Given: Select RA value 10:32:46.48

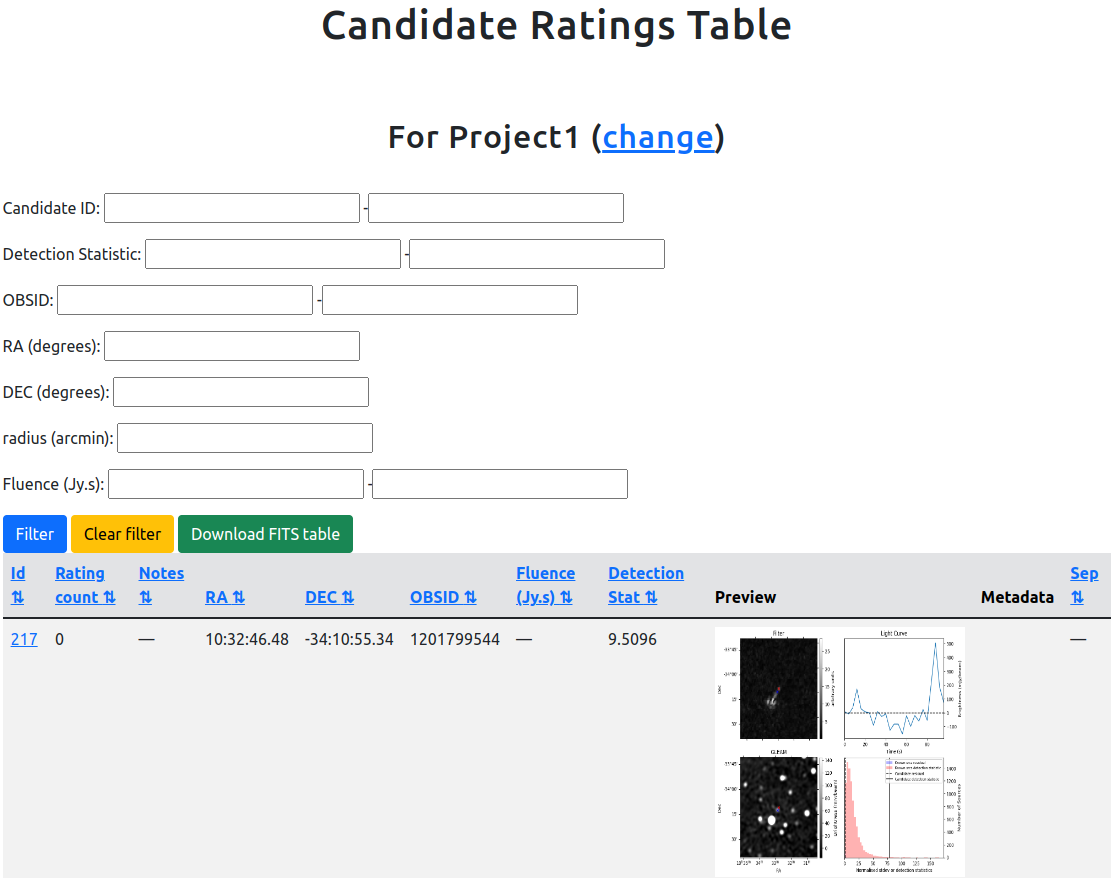Looking at the screenshot, I should coord(247,639).
